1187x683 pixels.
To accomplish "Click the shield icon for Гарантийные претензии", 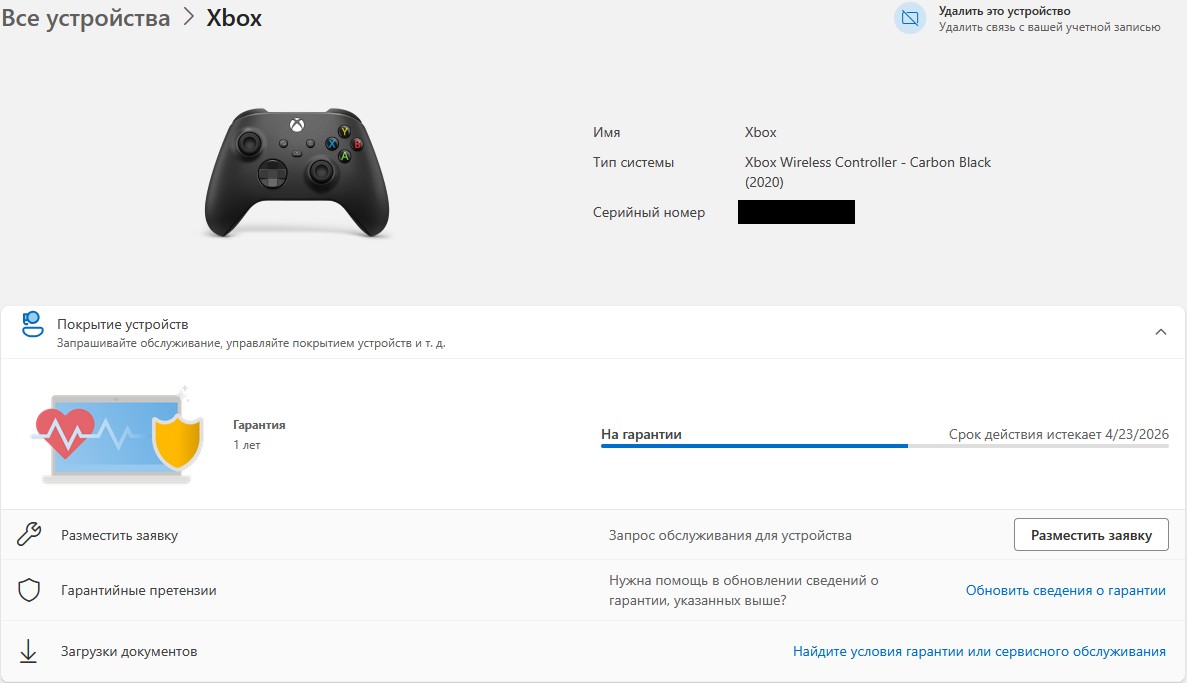I will pos(29,590).
